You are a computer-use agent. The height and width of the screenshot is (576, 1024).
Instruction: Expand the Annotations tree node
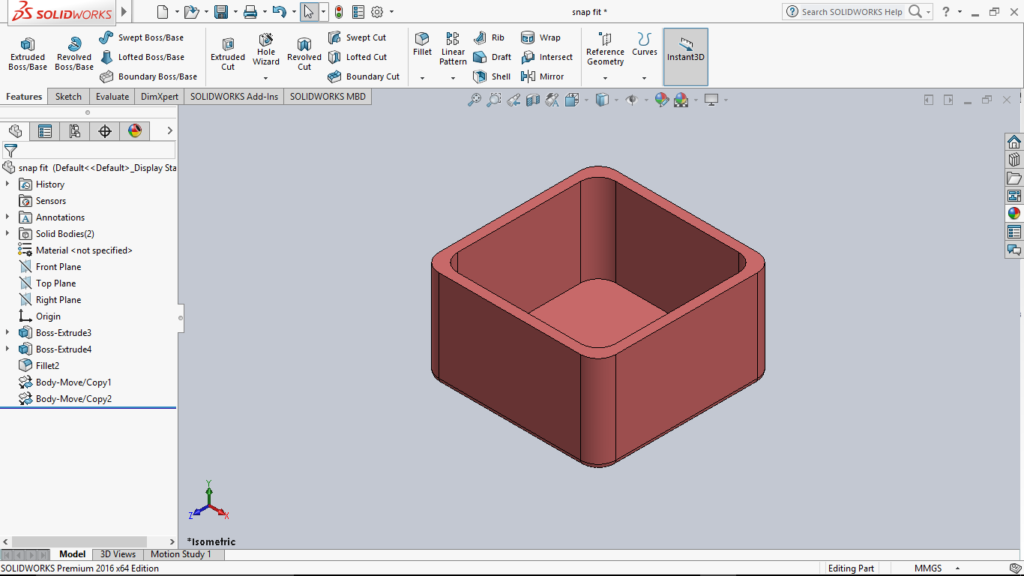pos(8,217)
